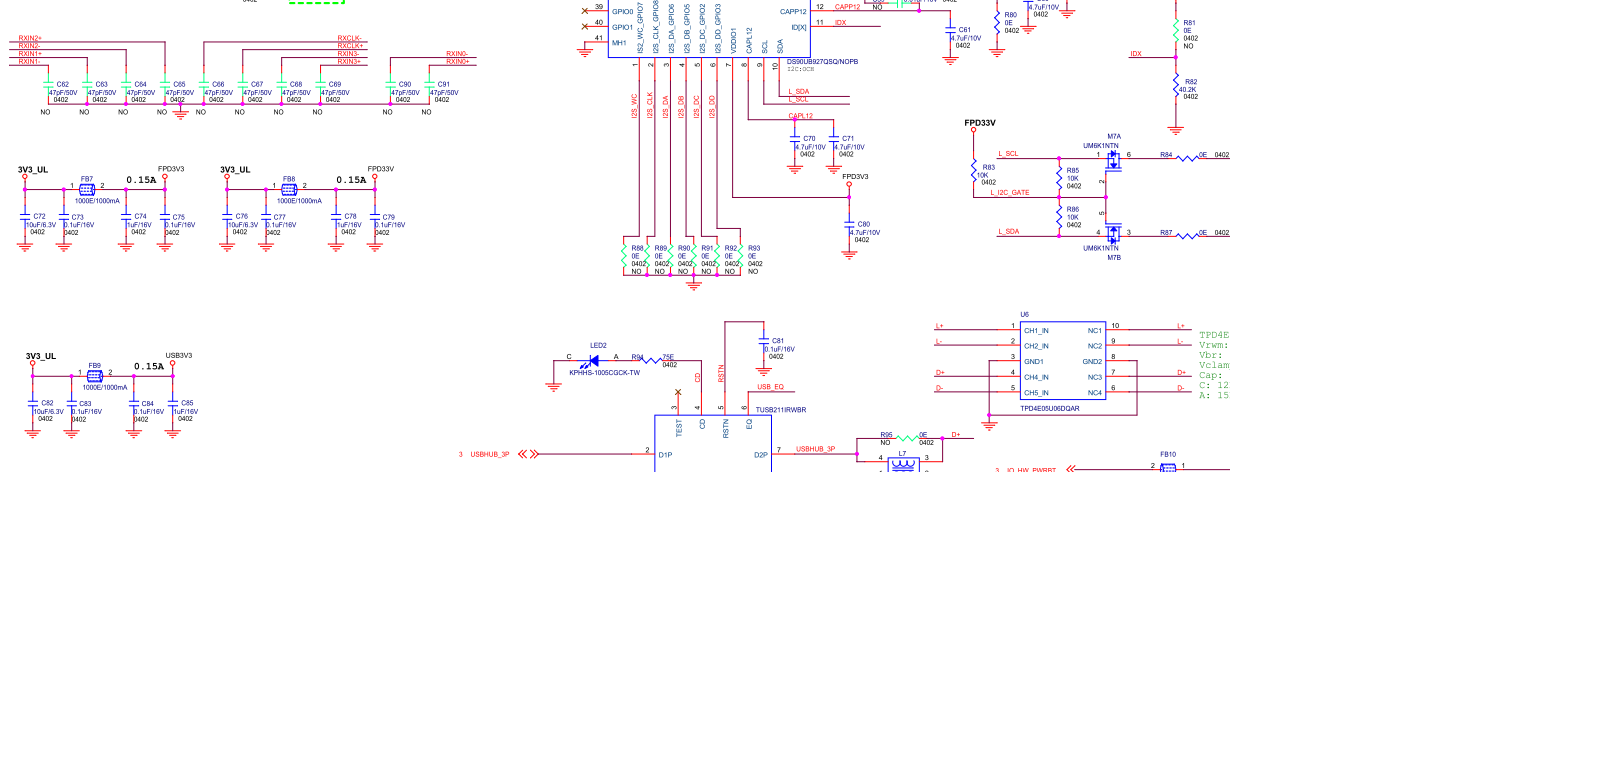The image size is (1608, 768).
Task: Click capacitor C85 symbol
Action: 173,403
